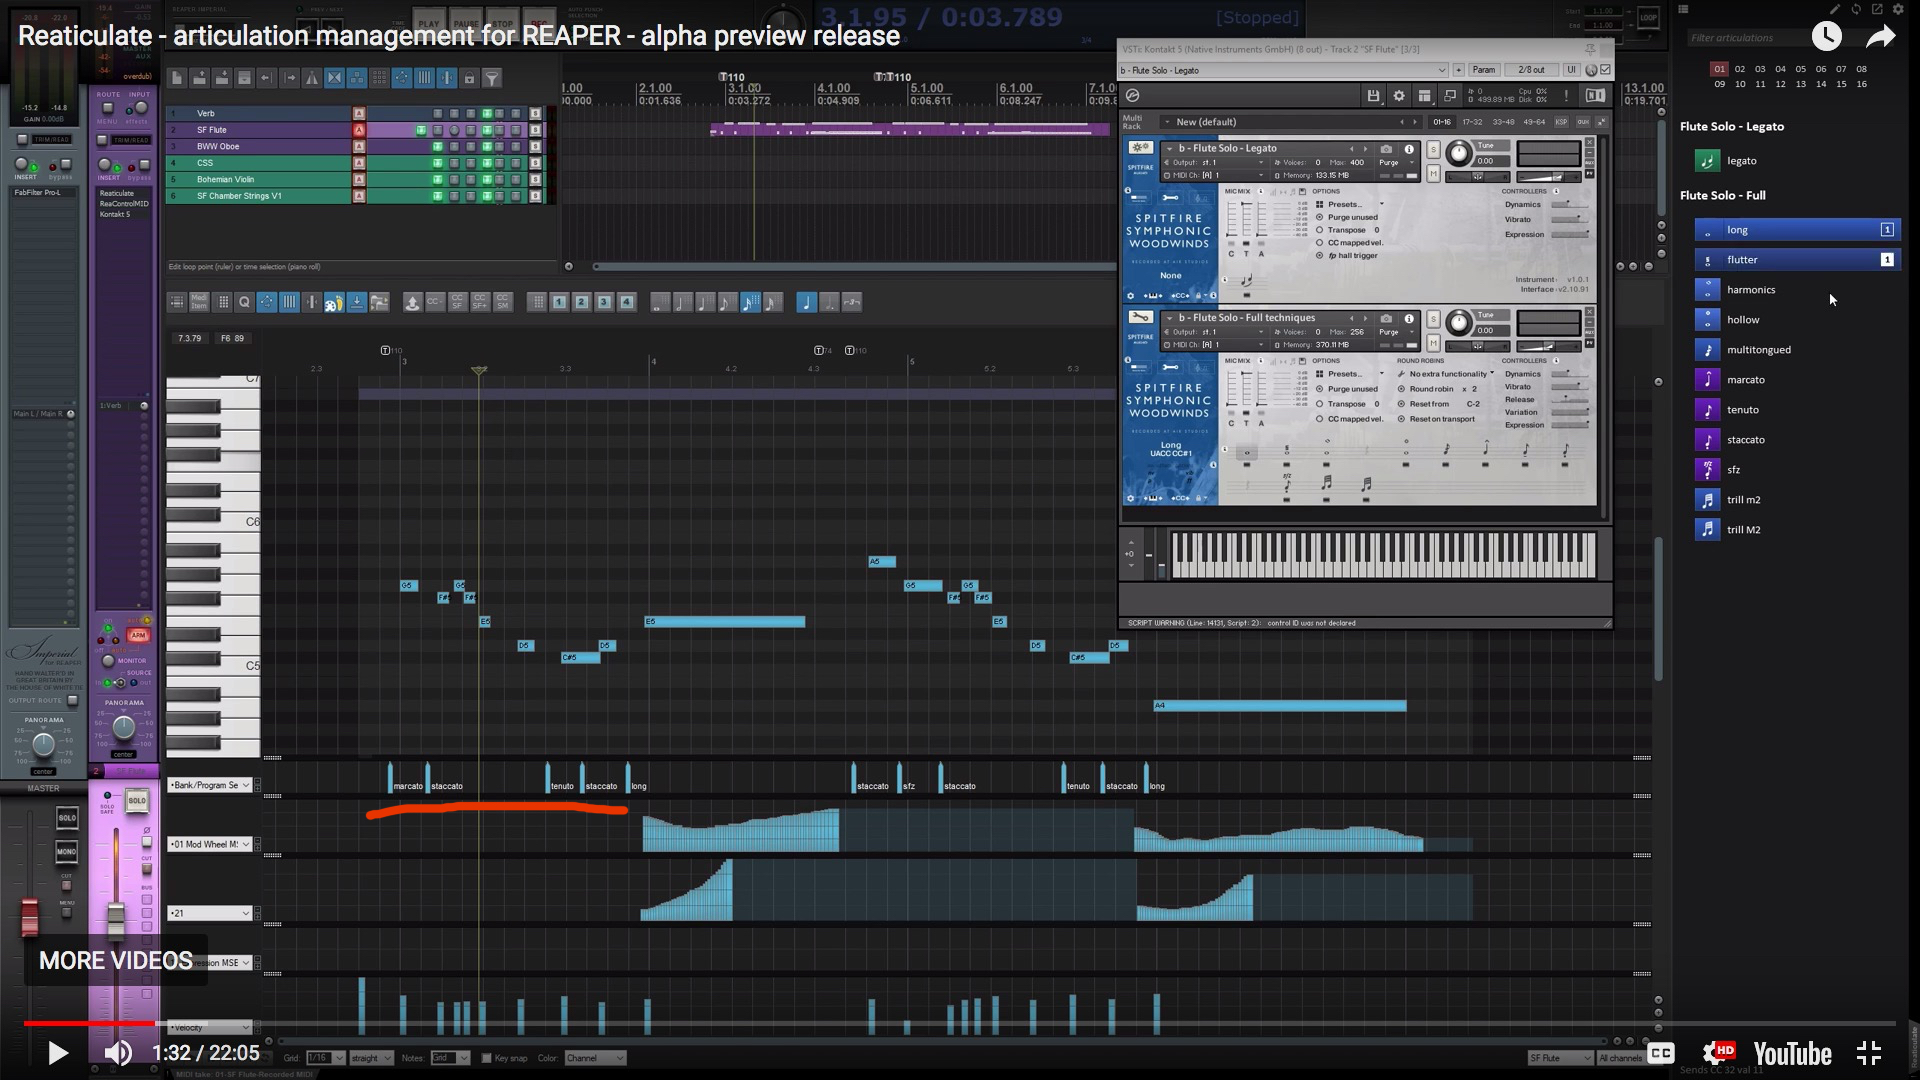Enable the Transpose radio option in Legato
This screenshot has width=1920, height=1080.
tap(1320, 230)
